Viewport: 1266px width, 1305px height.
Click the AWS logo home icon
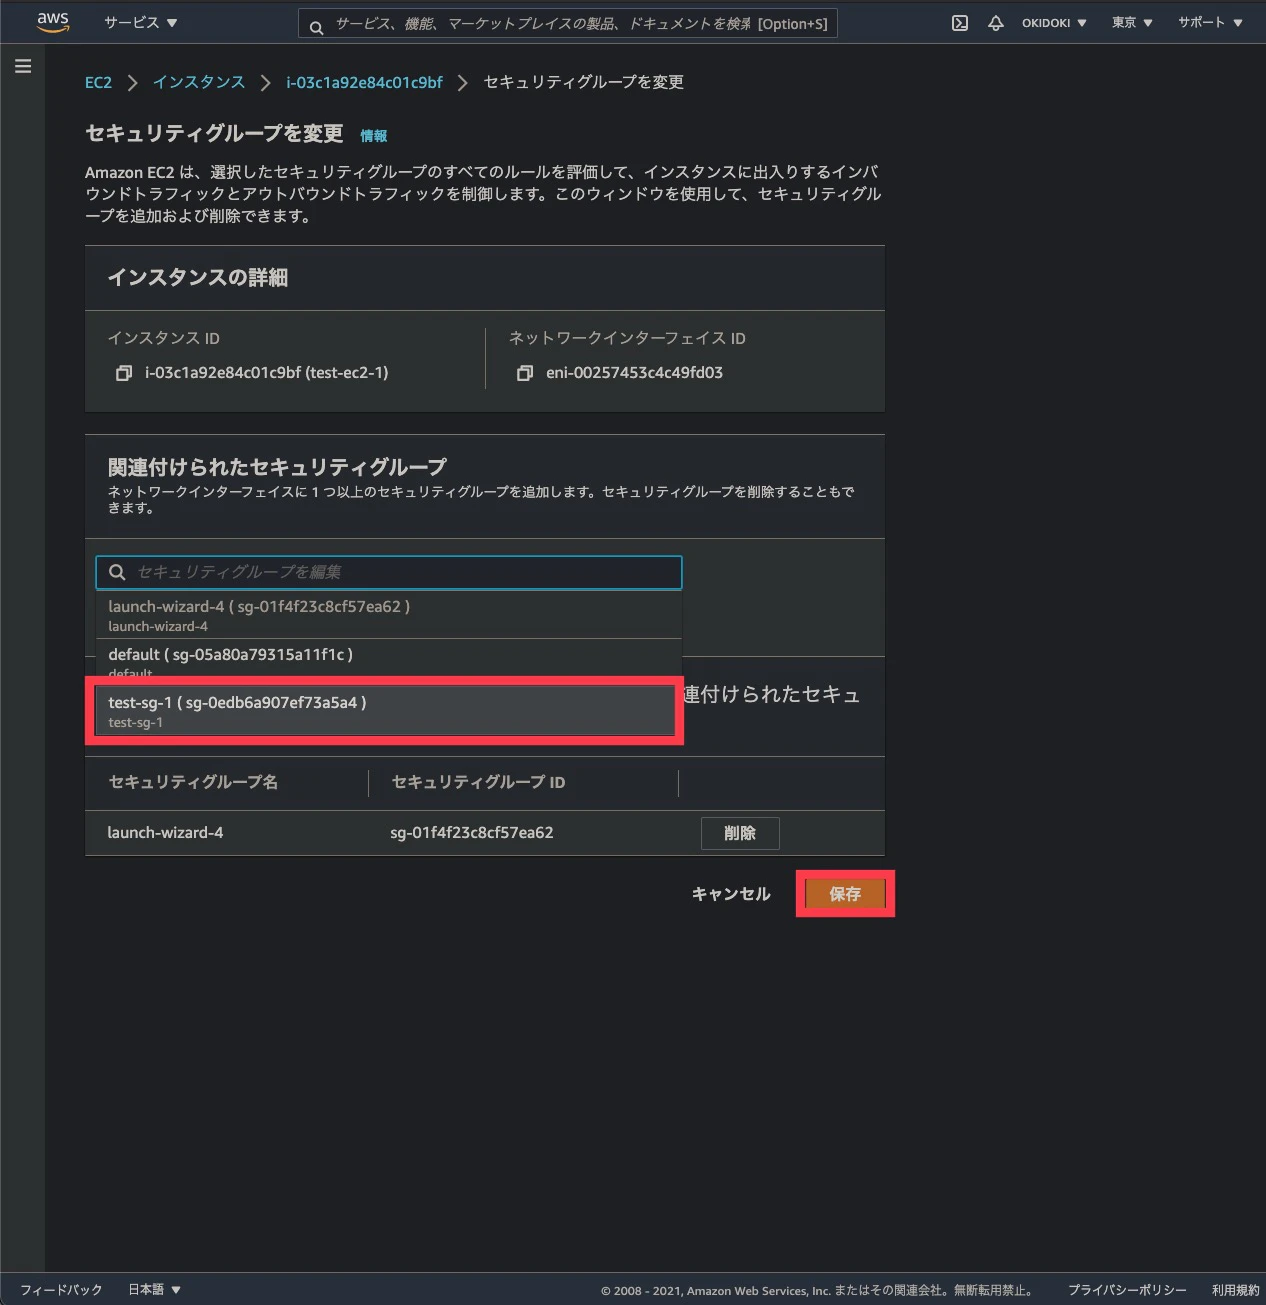tap(53, 22)
